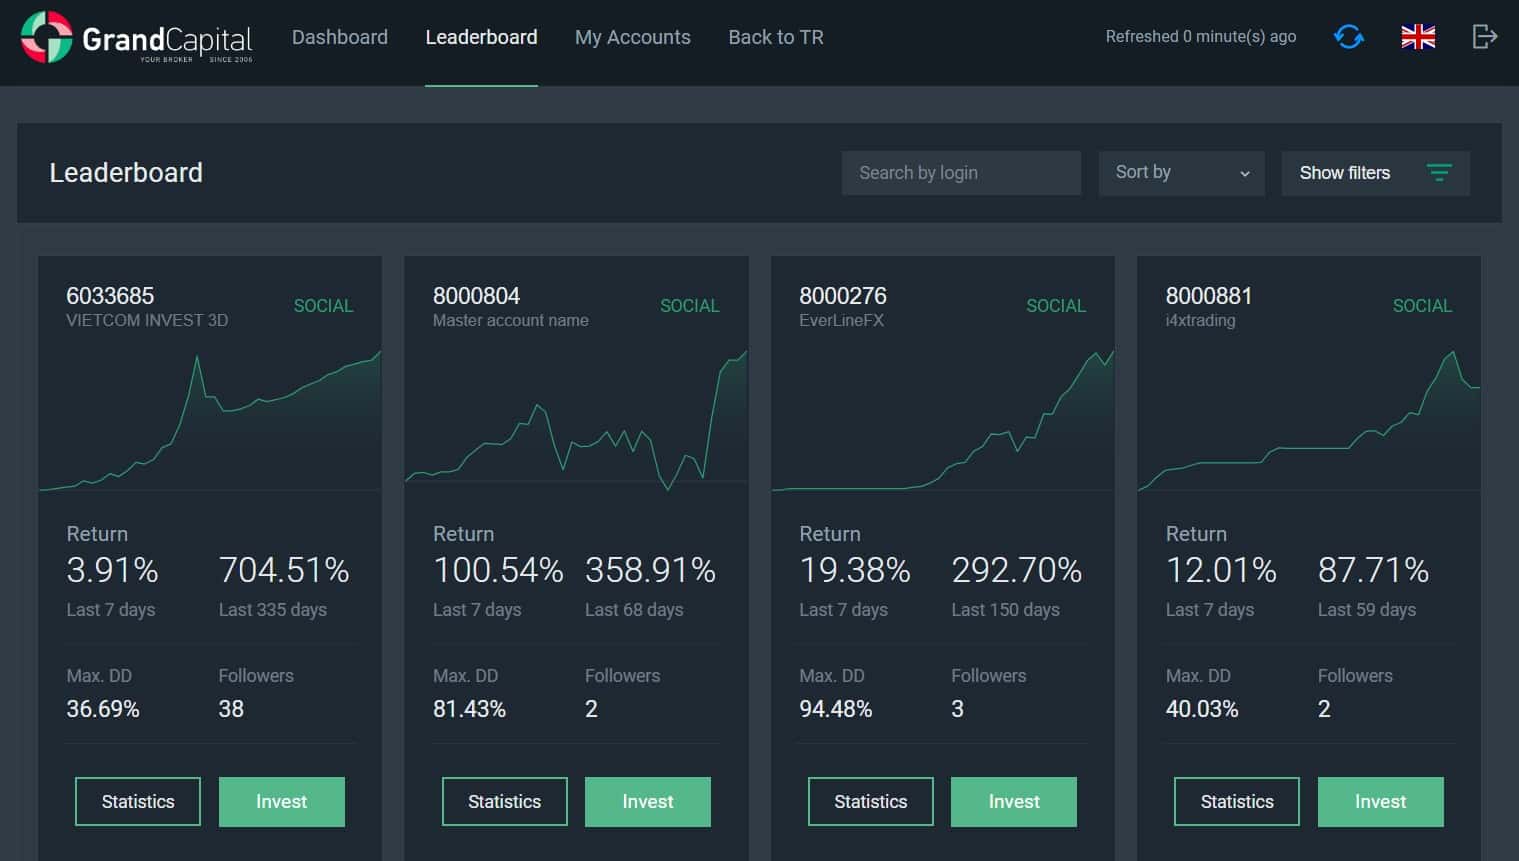Click the blue refresh icon

(1348, 37)
